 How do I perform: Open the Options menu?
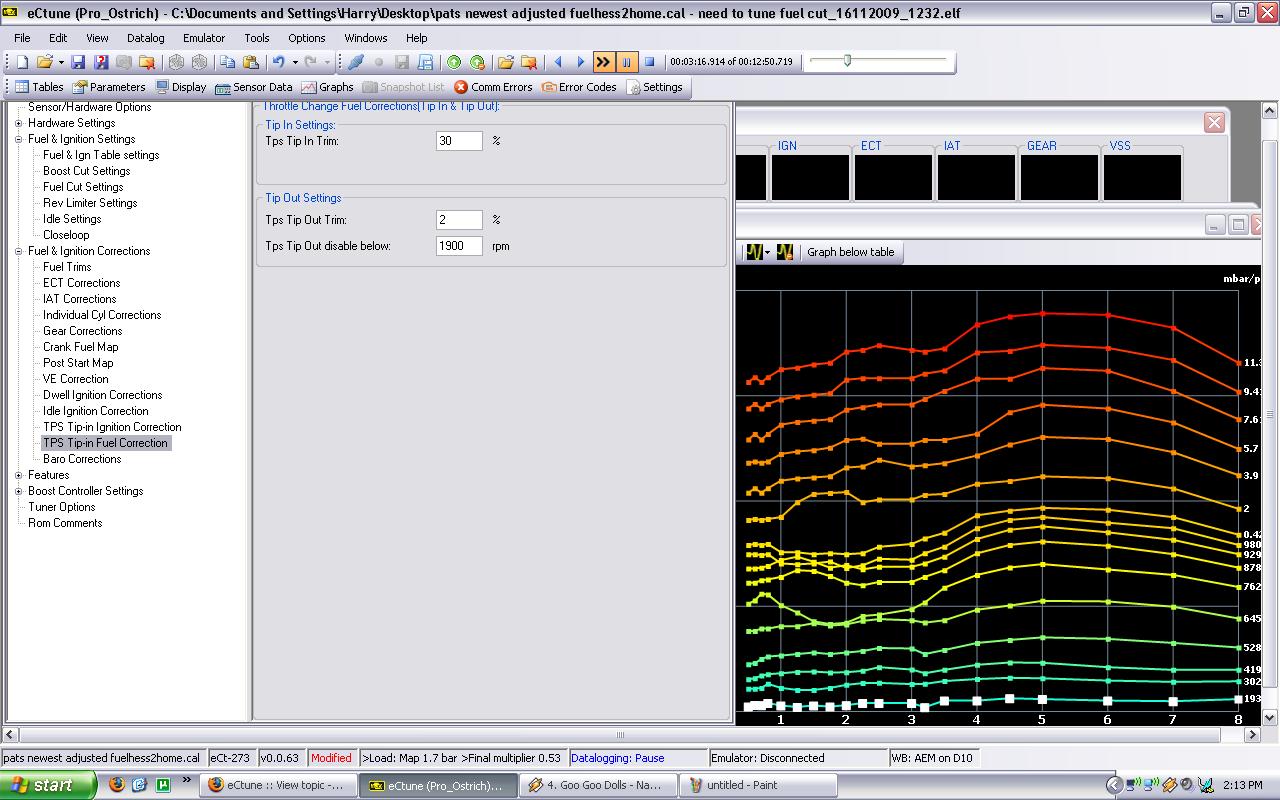307,38
